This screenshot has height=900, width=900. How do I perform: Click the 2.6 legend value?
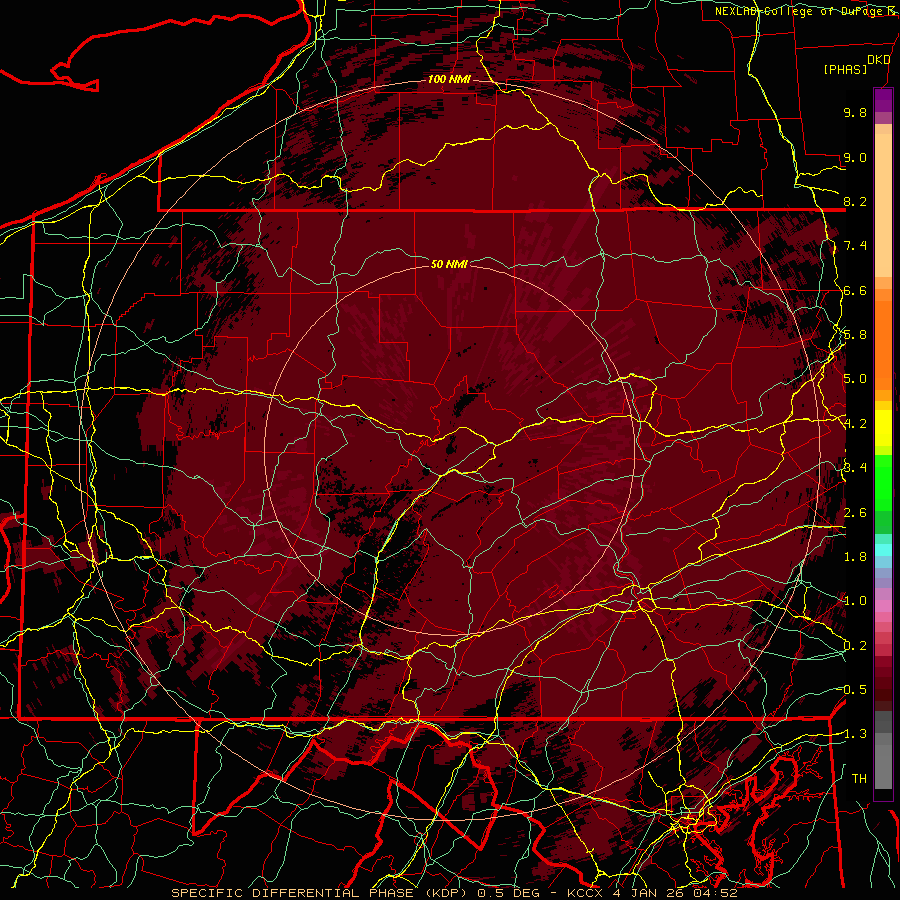point(855,513)
